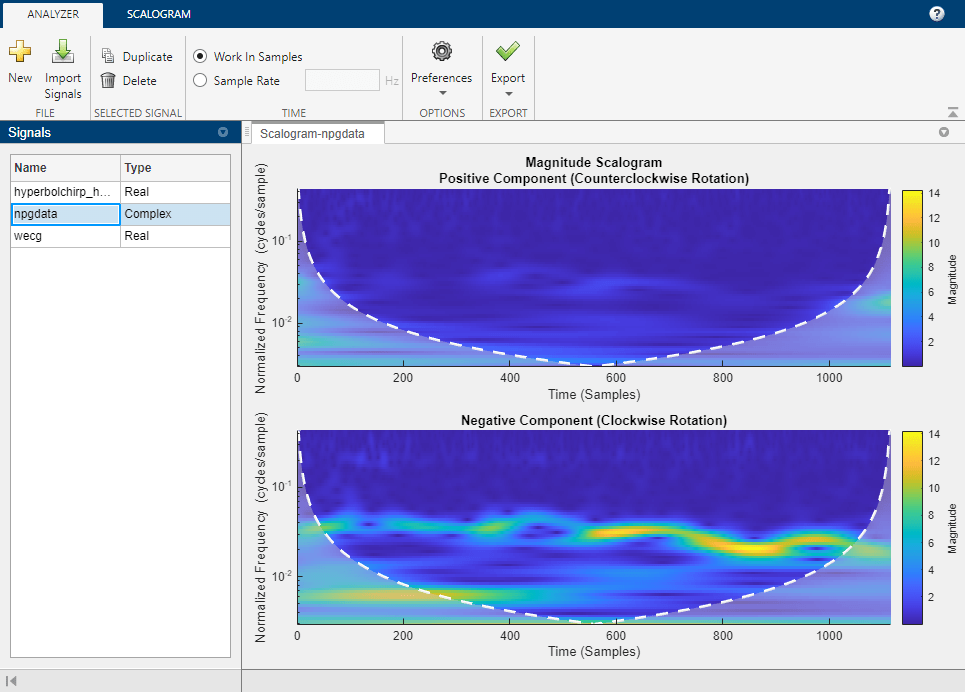Sort signals by the Type column header
The image size is (965, 692).
point(175,168)
